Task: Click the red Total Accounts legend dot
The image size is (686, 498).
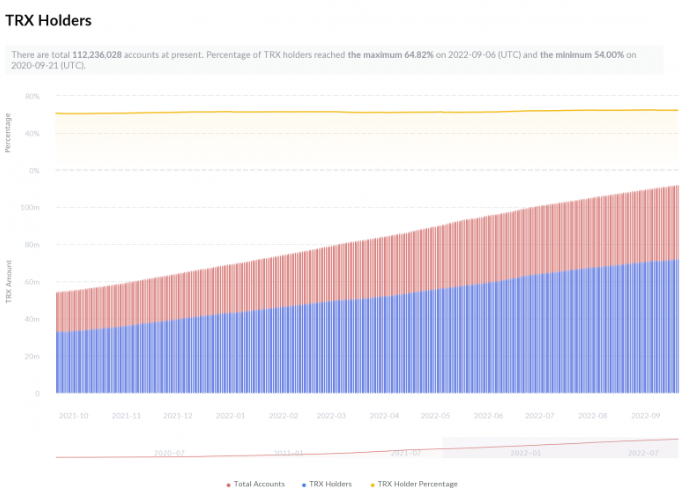Action: (228, 484)
